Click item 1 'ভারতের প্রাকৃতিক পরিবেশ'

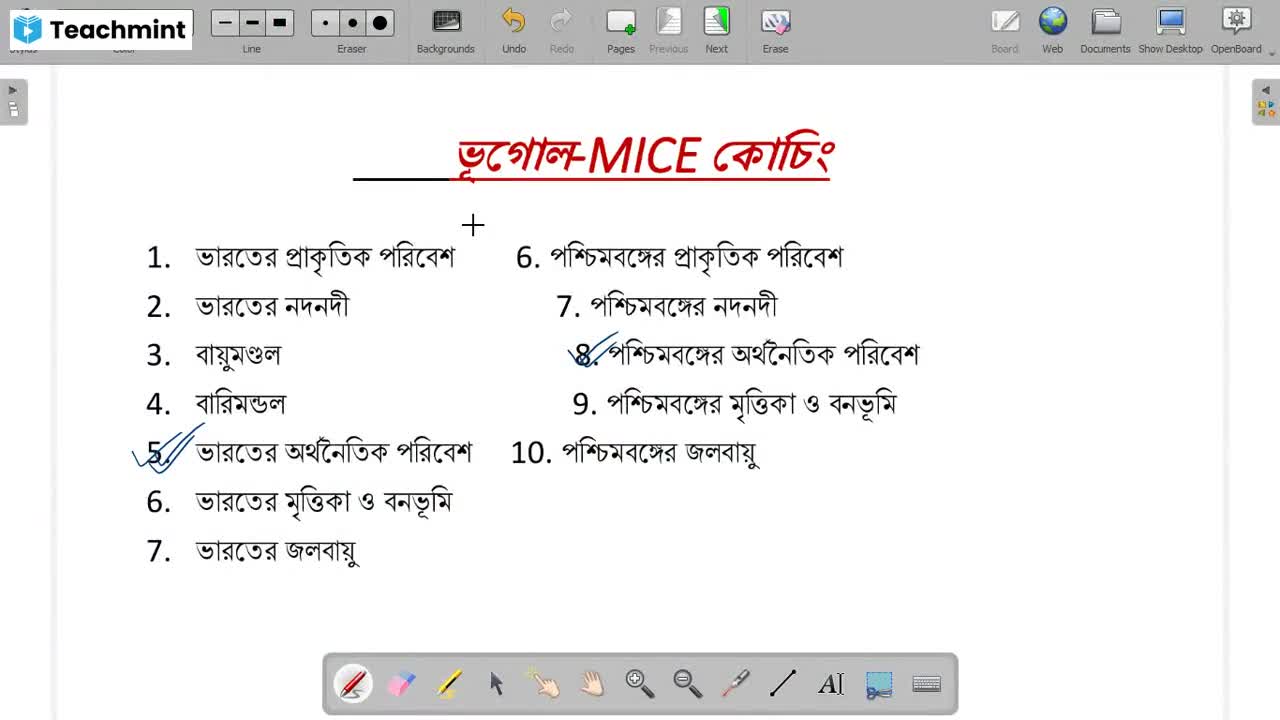pos(326,257)
